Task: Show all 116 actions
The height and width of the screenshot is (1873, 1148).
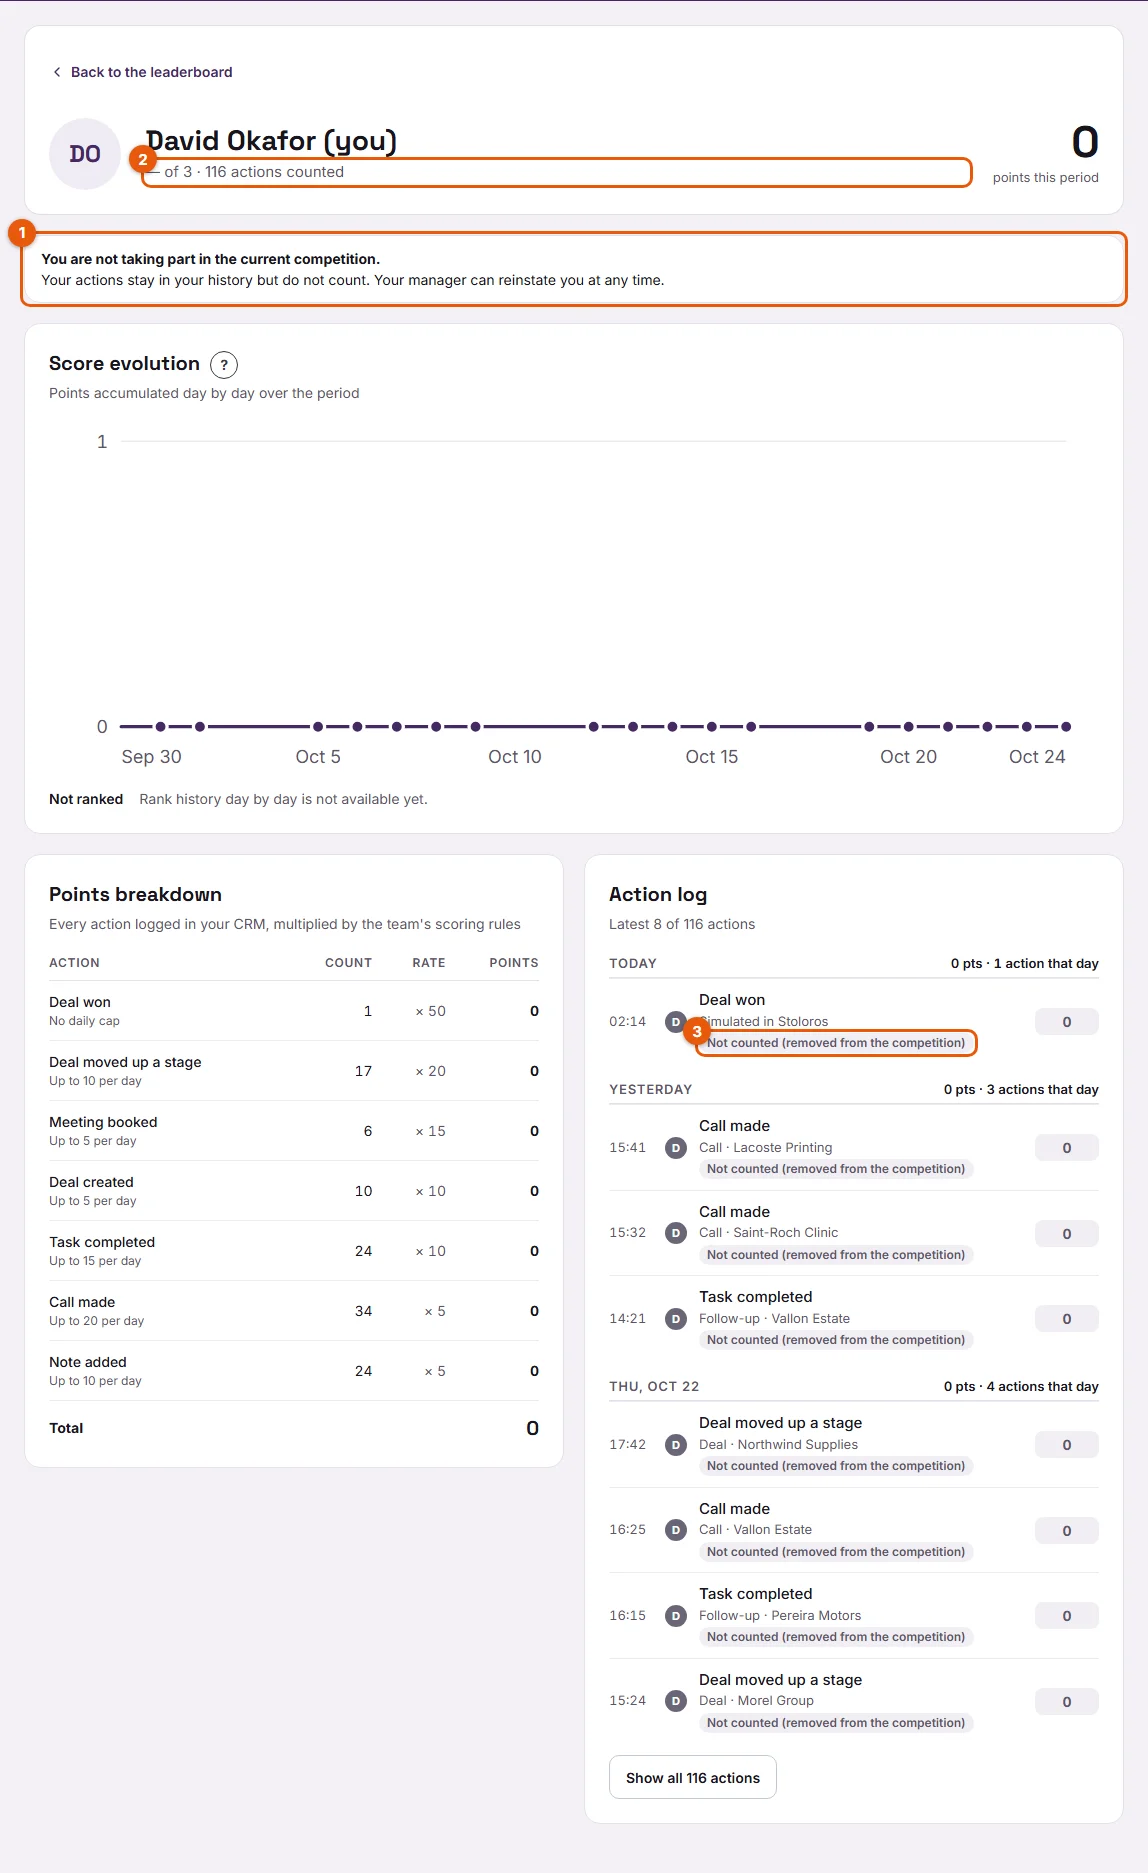Action: coord(693,1777)
